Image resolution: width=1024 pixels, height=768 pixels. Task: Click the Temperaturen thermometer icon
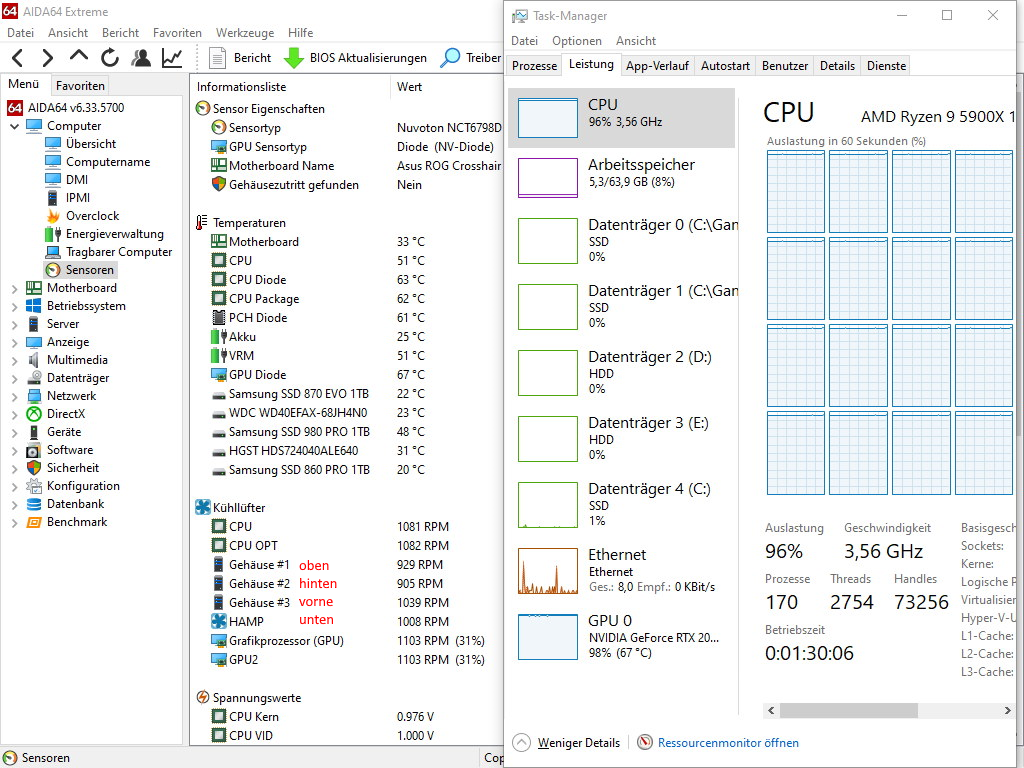202,223
